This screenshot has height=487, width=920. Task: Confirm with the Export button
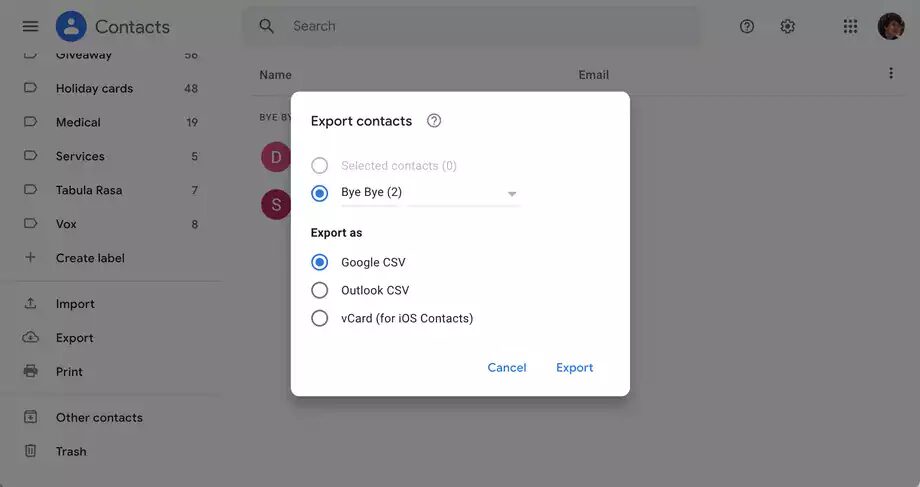574,367
